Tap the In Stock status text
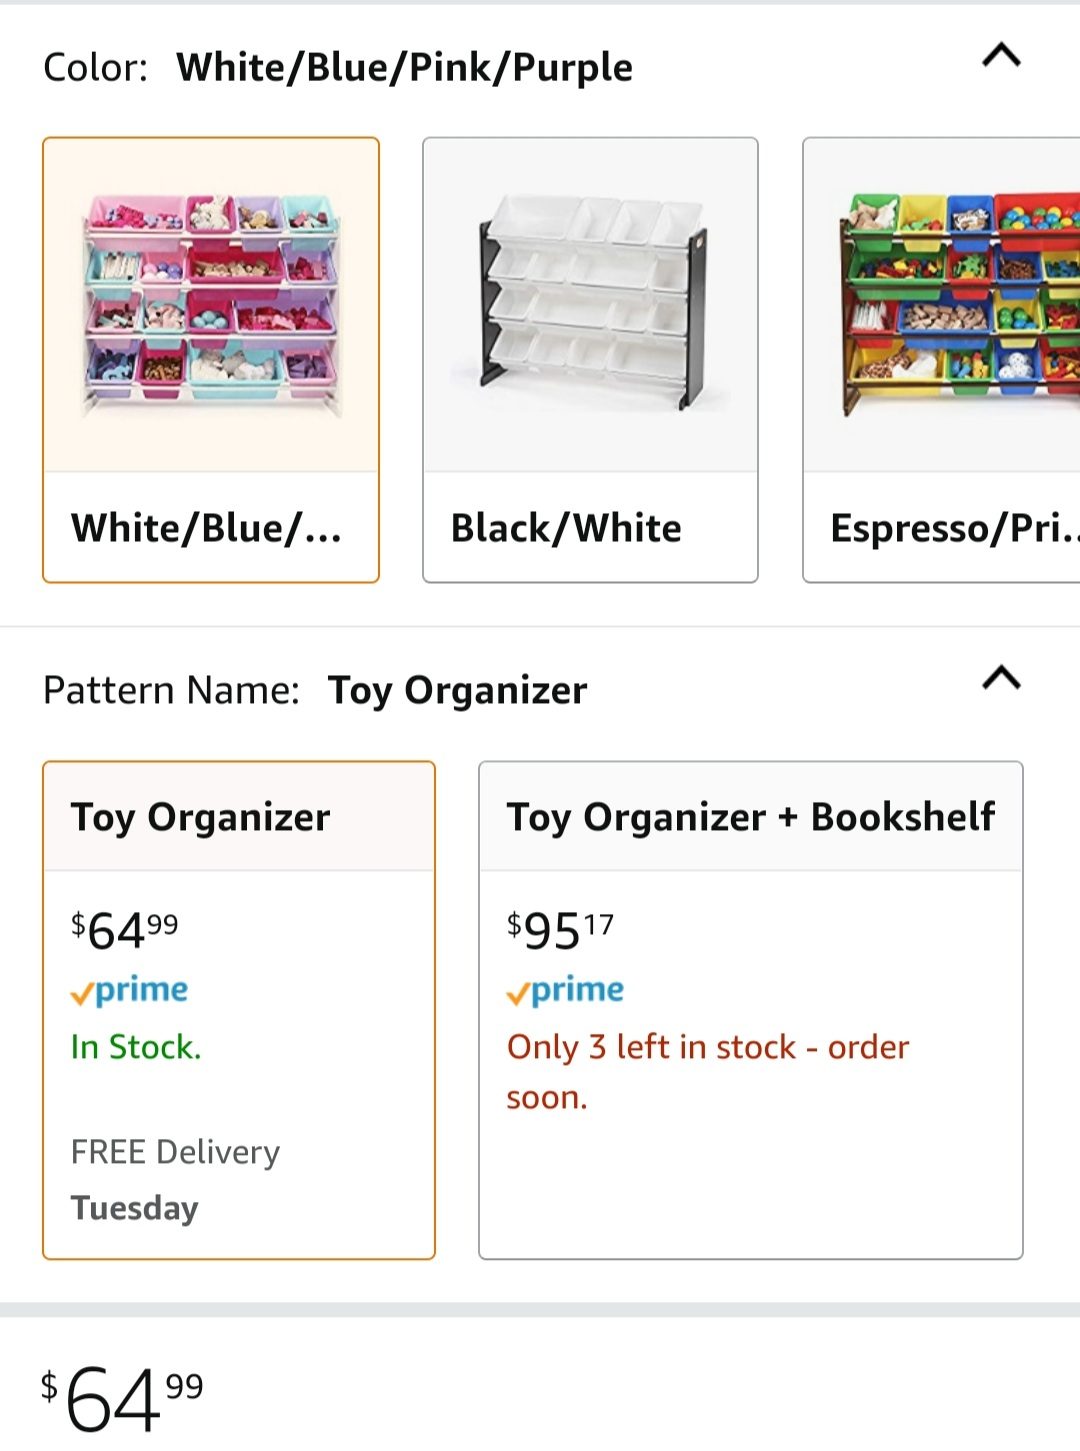 tap(136, 1047)
